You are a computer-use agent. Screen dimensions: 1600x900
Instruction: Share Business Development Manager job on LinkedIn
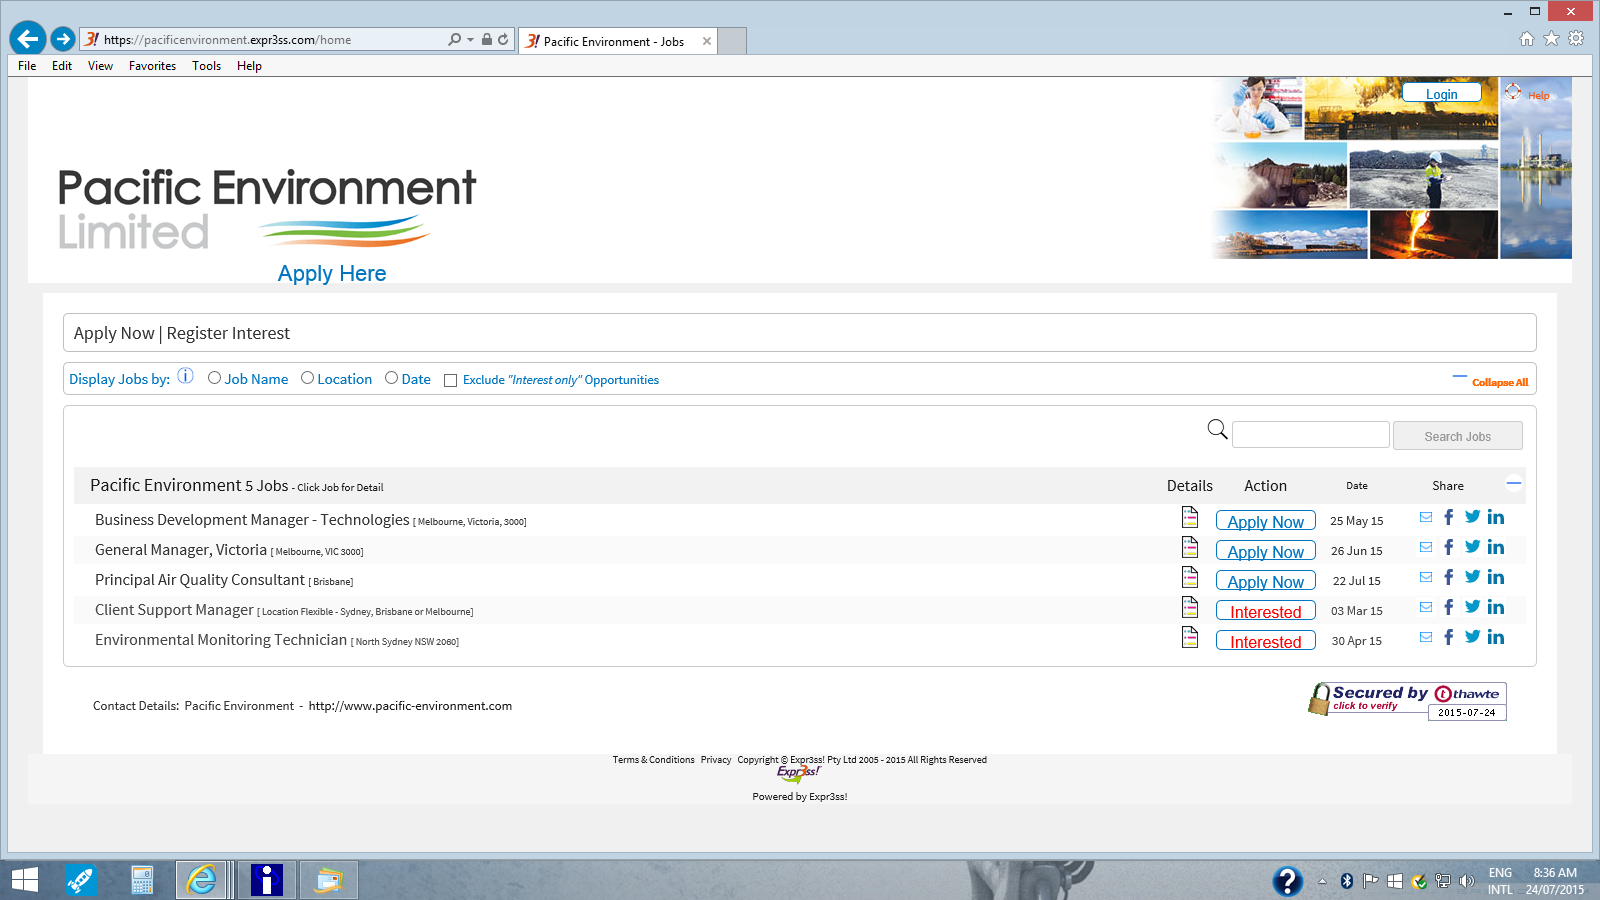[x=1496, y=517]
